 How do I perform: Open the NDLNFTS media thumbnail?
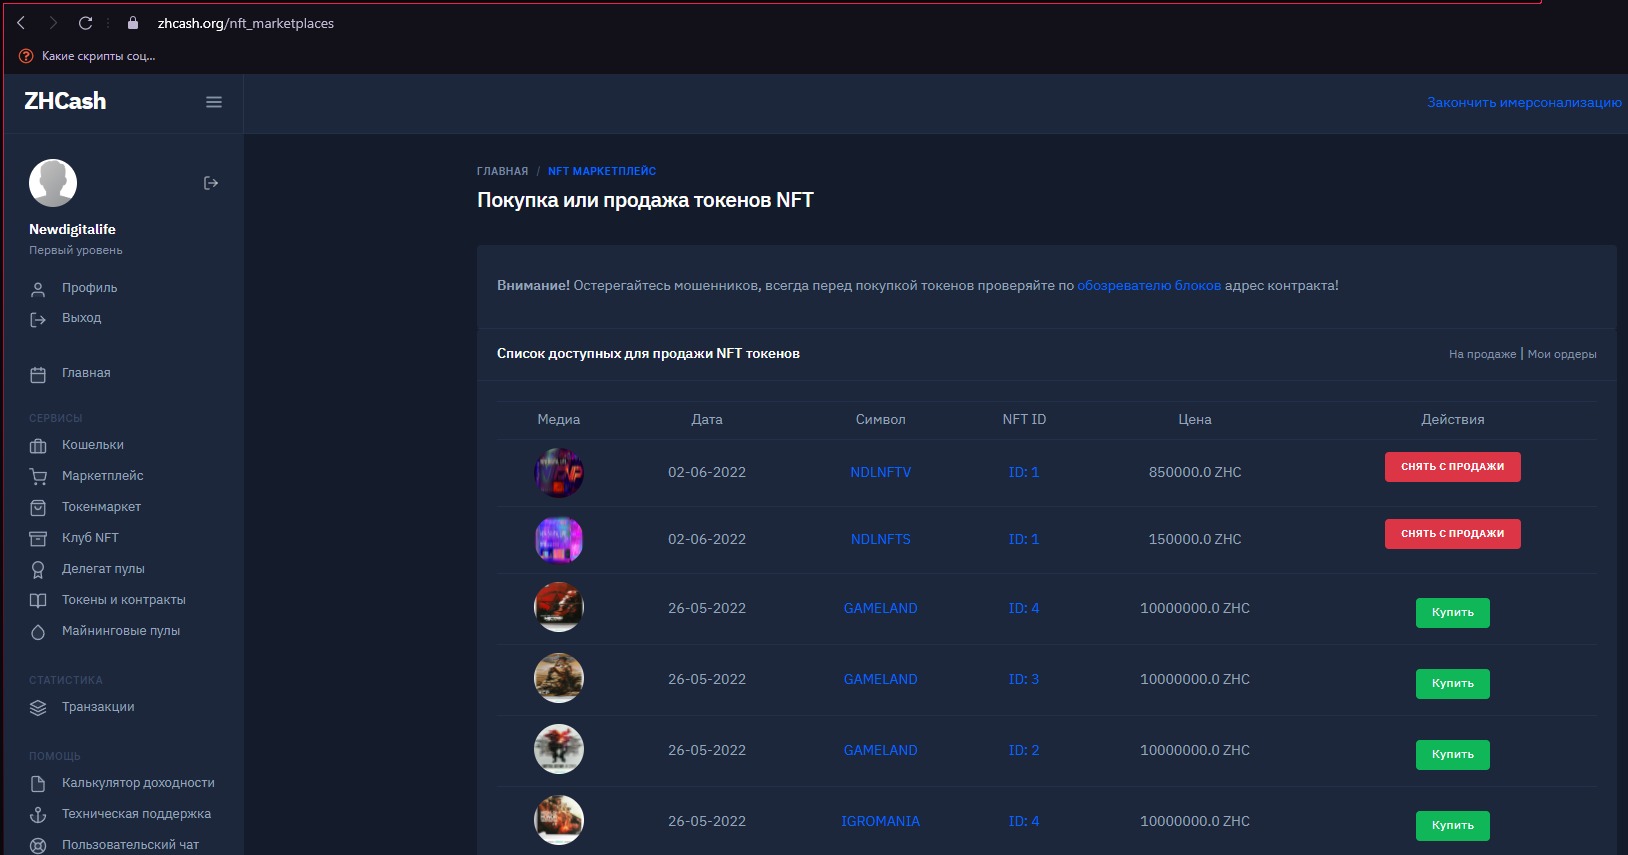tap(558, 540)
